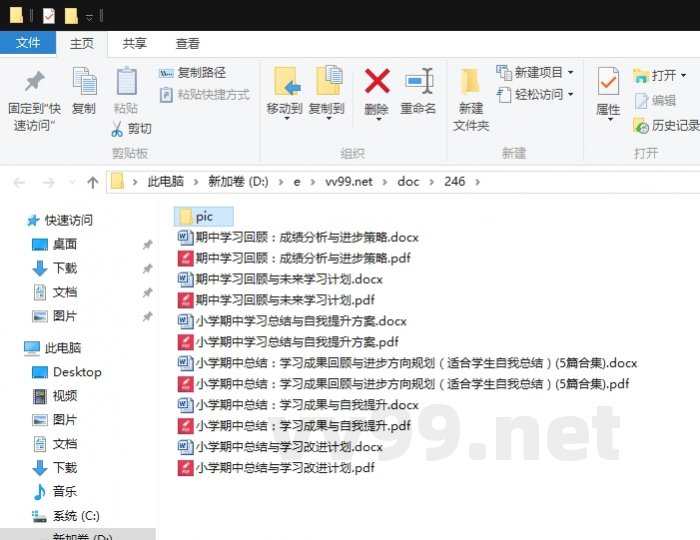
Task: Open 音乐 (Music) in sidebar
Action: coord(54,491)
